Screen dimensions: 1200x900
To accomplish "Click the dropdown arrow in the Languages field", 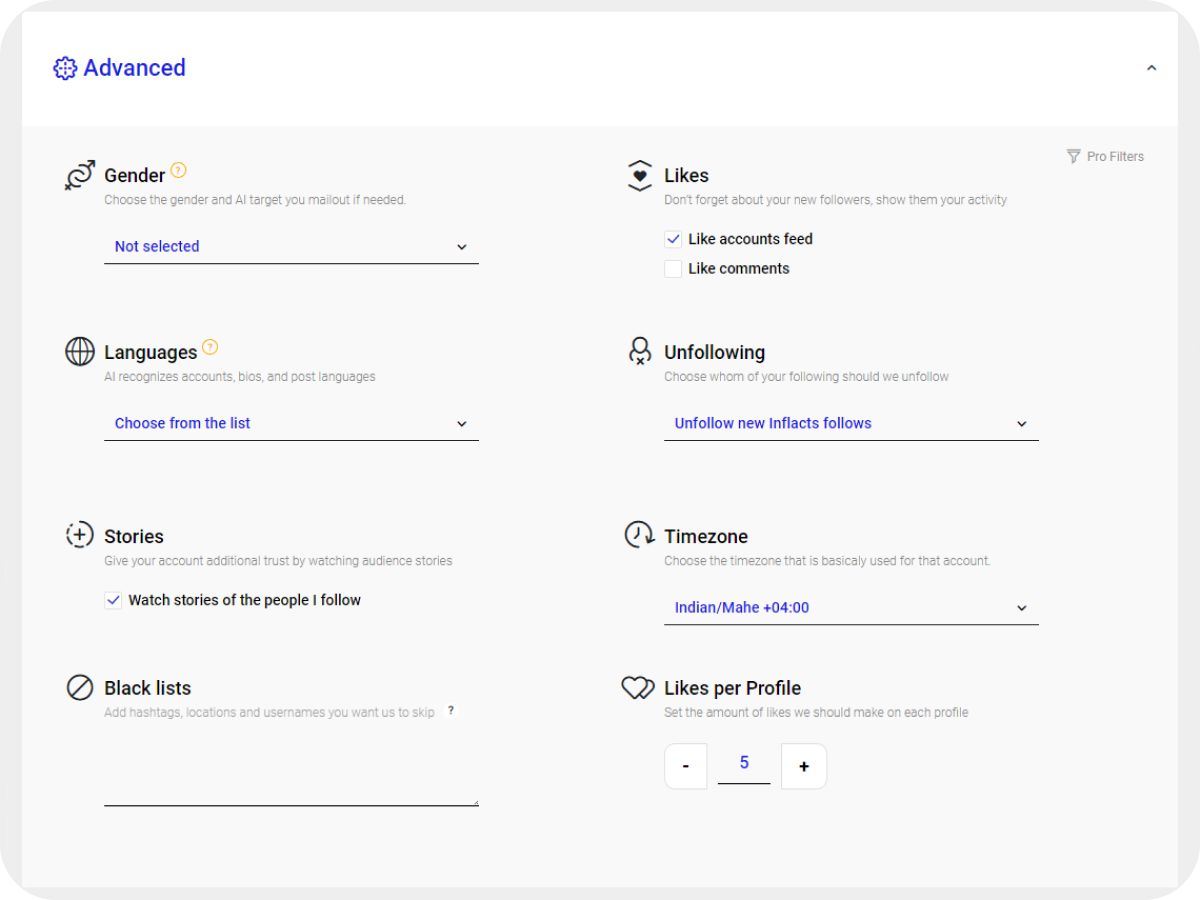I will click(x=462, y=424).
